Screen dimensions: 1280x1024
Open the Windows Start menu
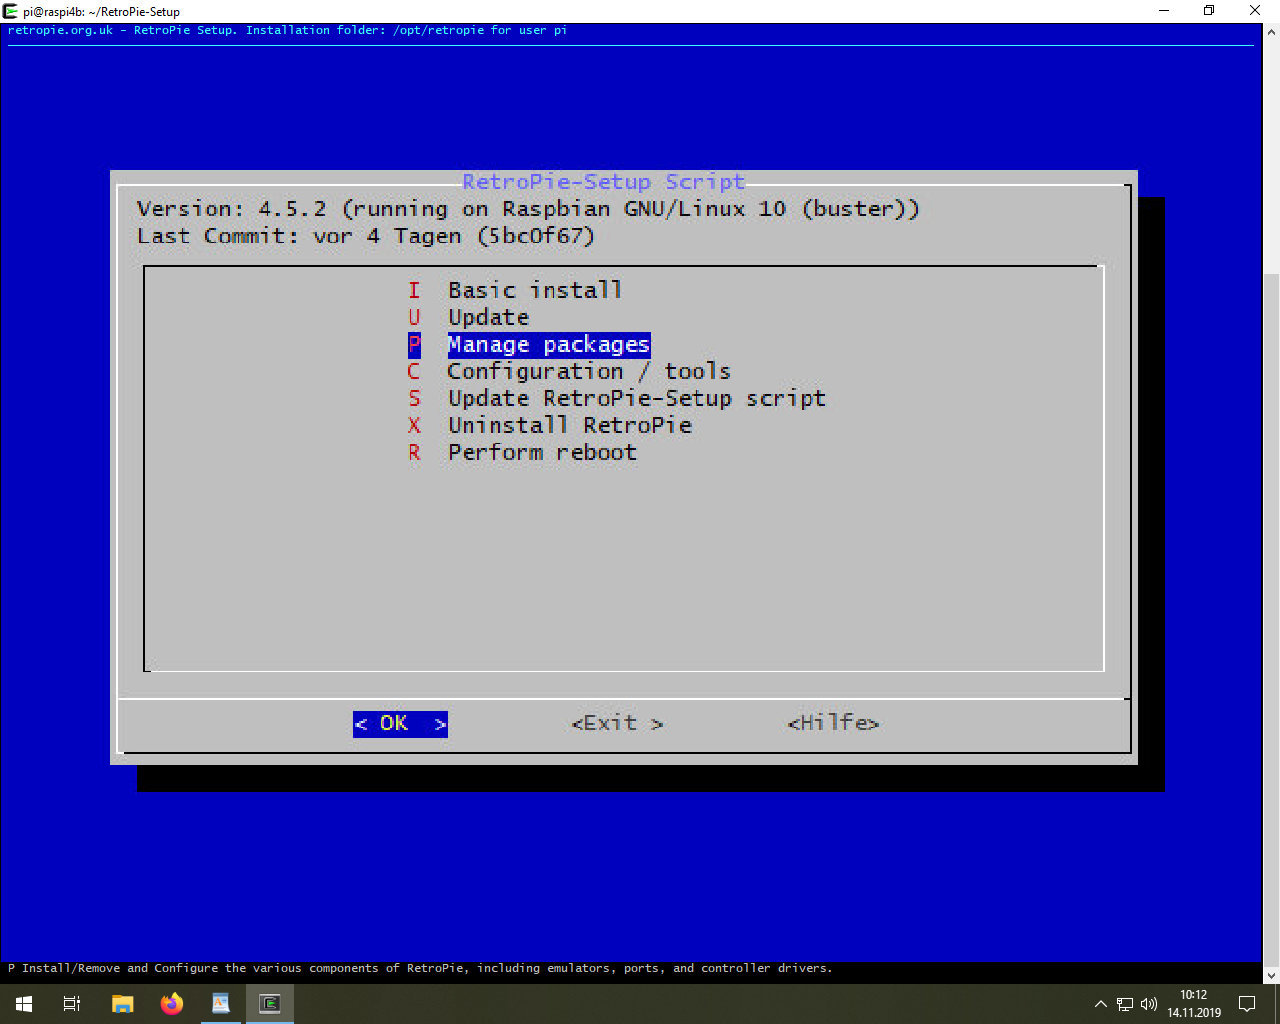tap(24, 1003)
